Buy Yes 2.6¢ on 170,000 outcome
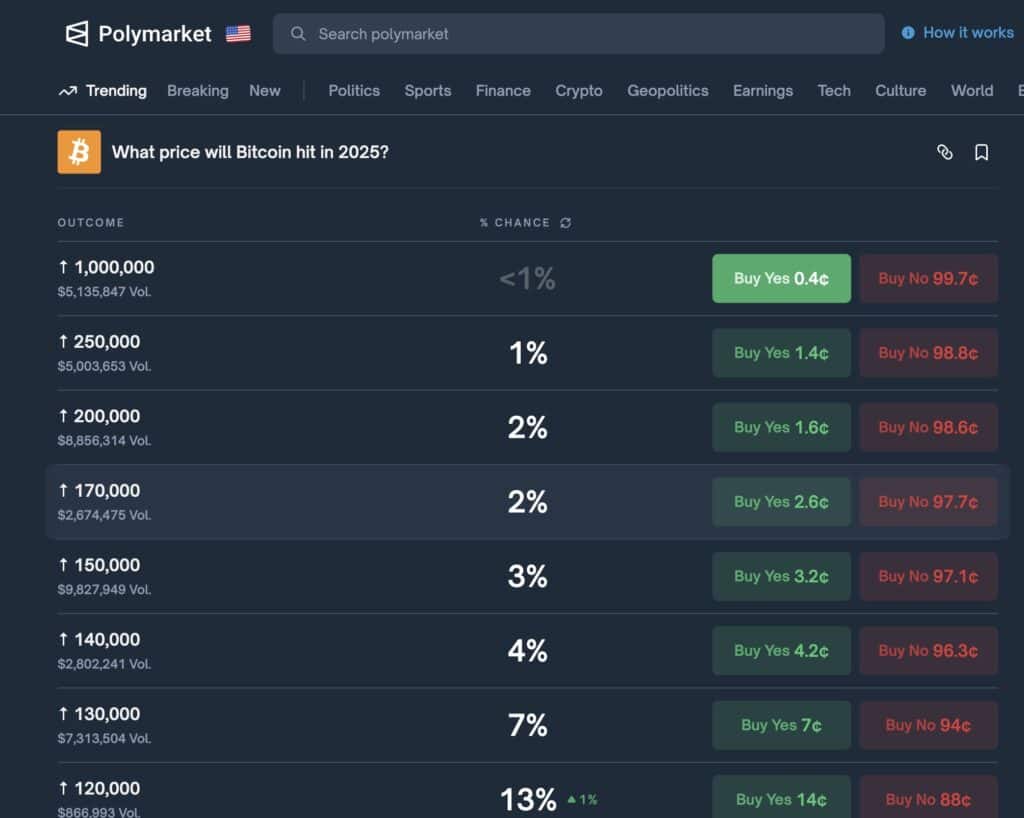Screen dimensions: 1024x818 781,502
